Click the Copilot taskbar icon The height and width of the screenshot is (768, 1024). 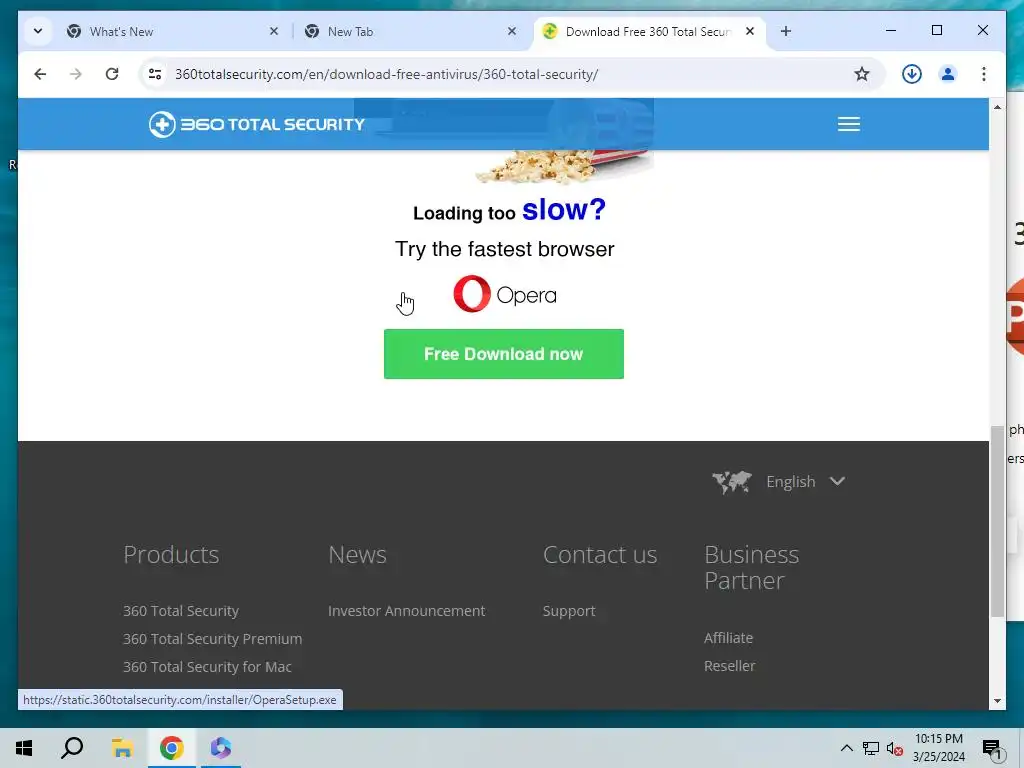[x=221, y=748]
